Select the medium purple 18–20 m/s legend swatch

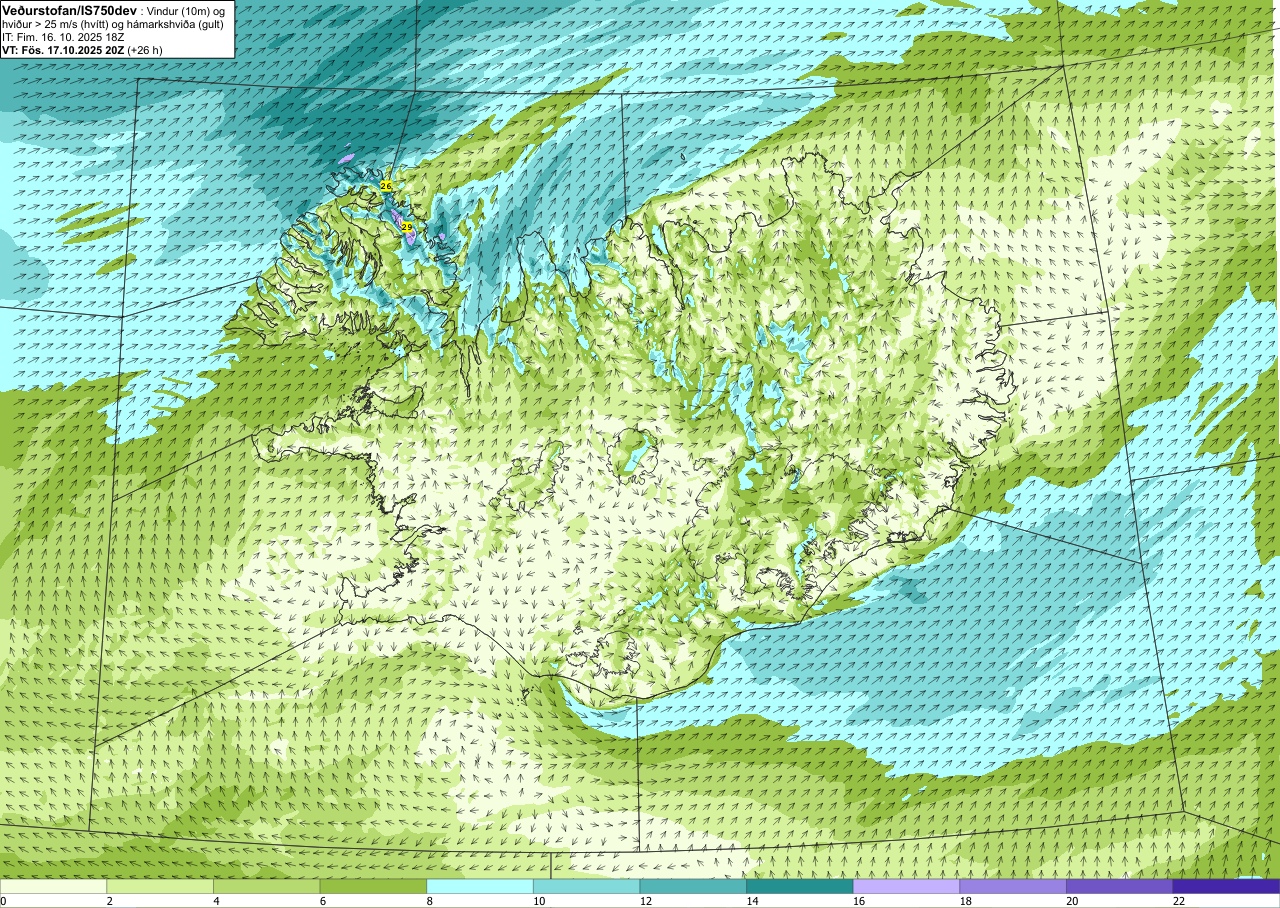pyautogui.click(x=1013, y=886)
